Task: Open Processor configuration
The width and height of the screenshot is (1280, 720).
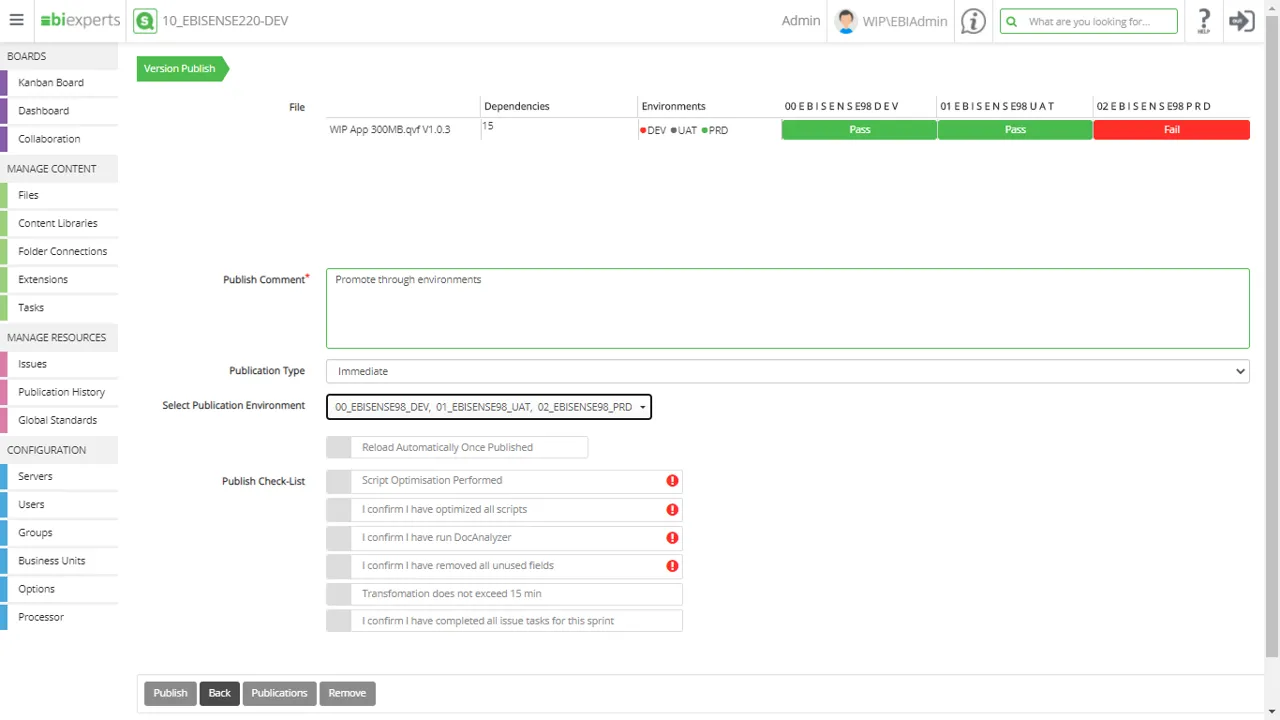Action: [x=41, y=617]
